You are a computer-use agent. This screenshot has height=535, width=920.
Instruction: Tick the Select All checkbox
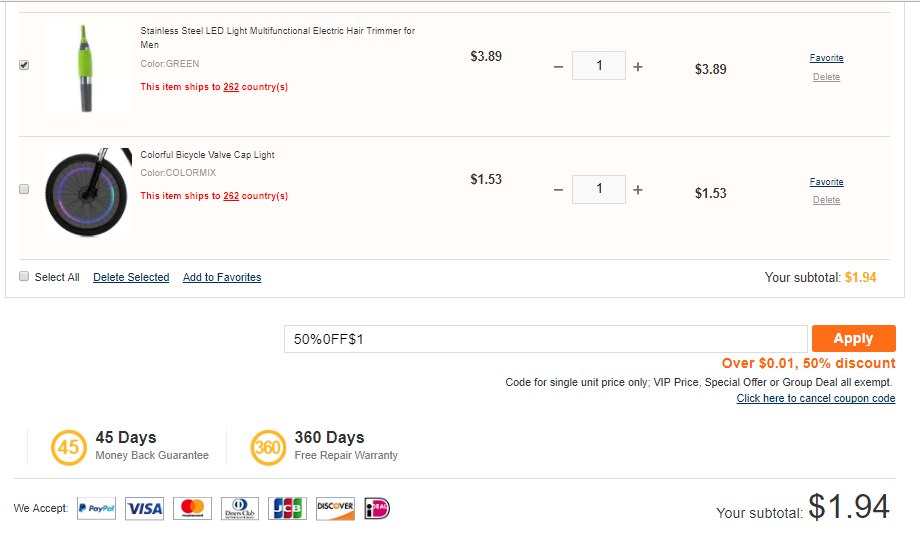coord(24,276)
